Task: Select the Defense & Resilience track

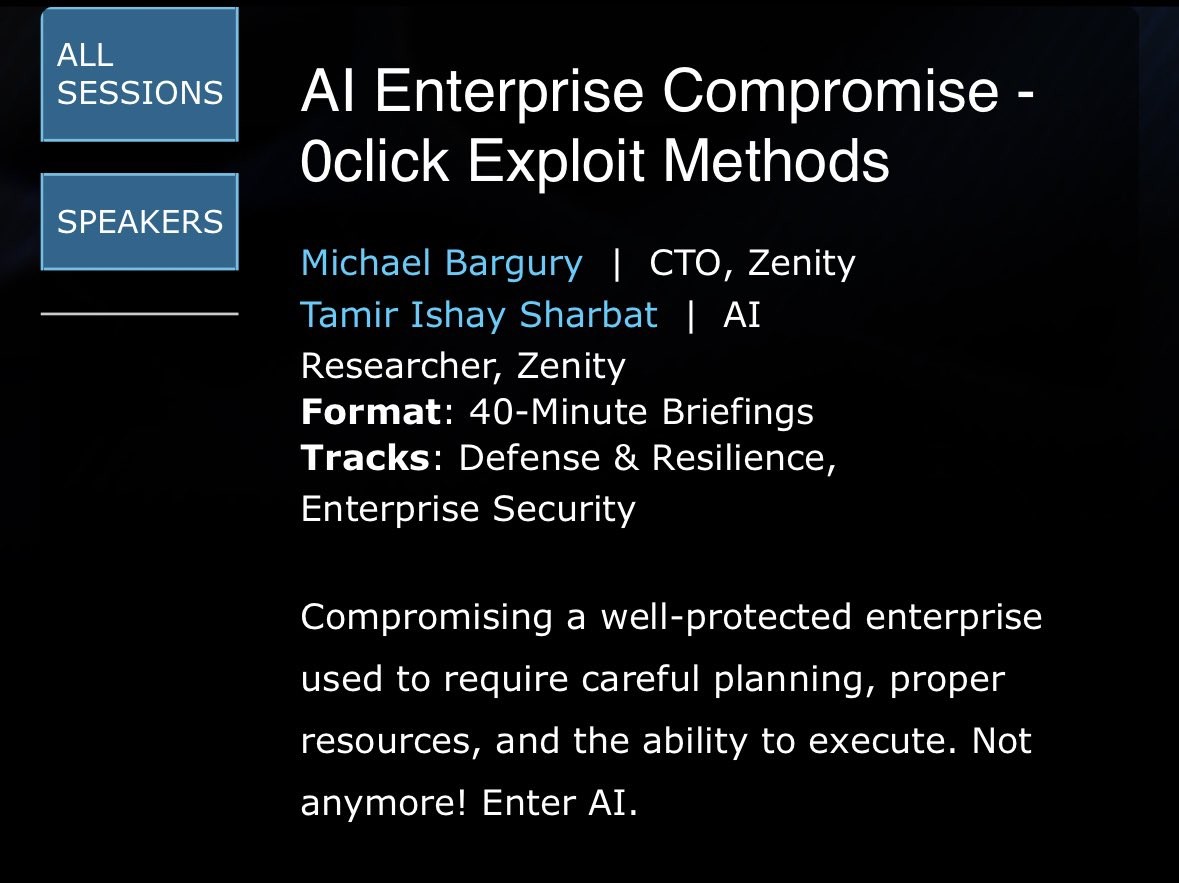Action: [x=647, y=458]
